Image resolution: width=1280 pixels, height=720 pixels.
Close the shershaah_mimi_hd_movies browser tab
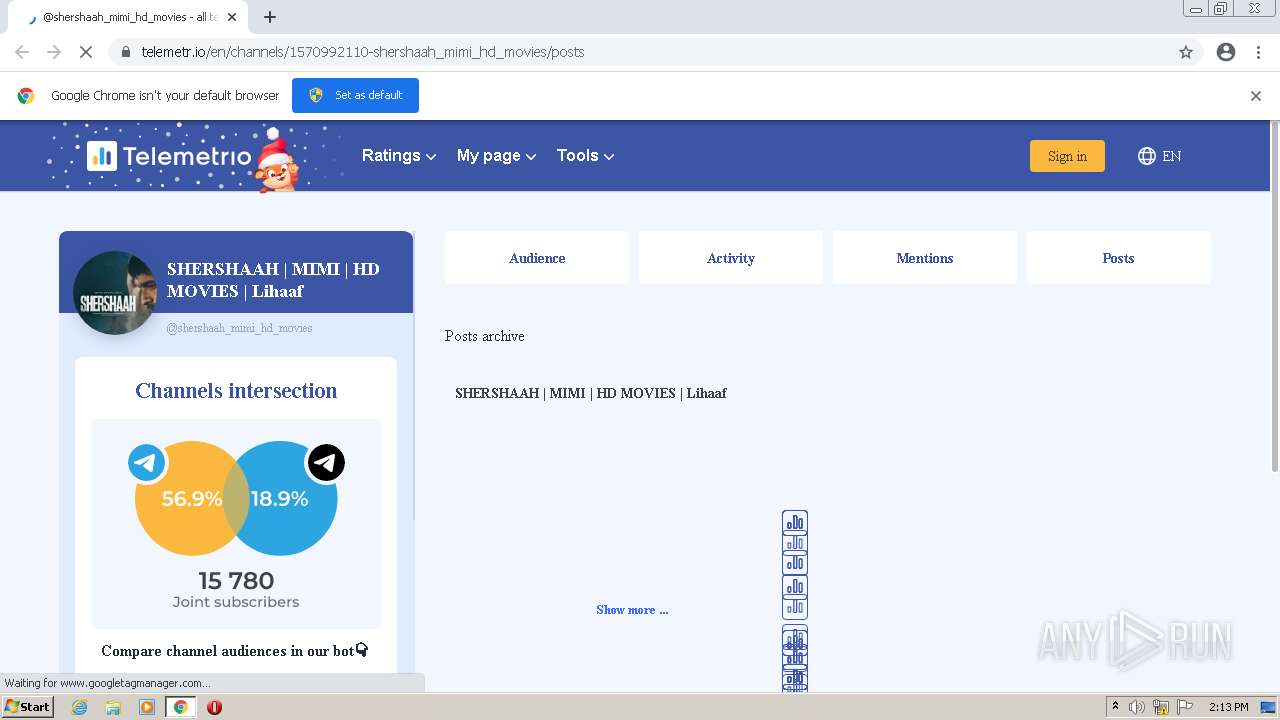pos(232,17)
